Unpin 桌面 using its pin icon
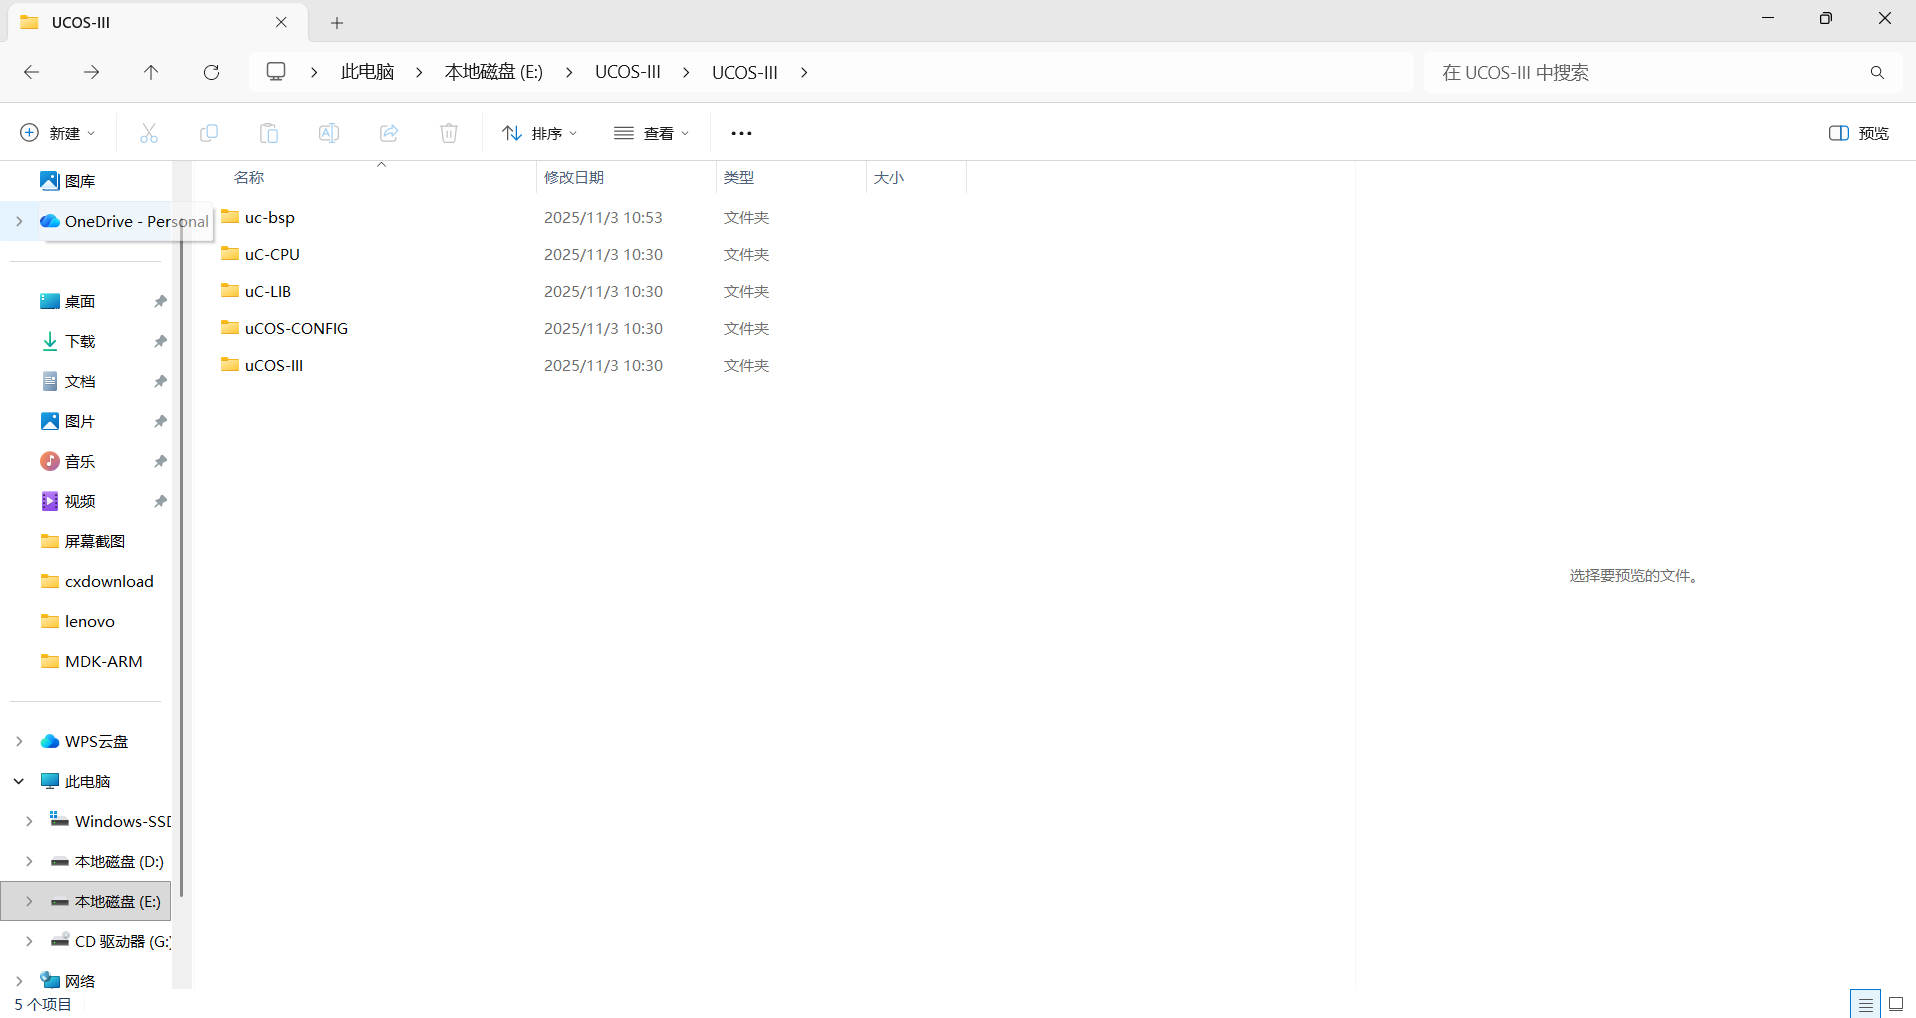1916x1018 pixels. 160,301
